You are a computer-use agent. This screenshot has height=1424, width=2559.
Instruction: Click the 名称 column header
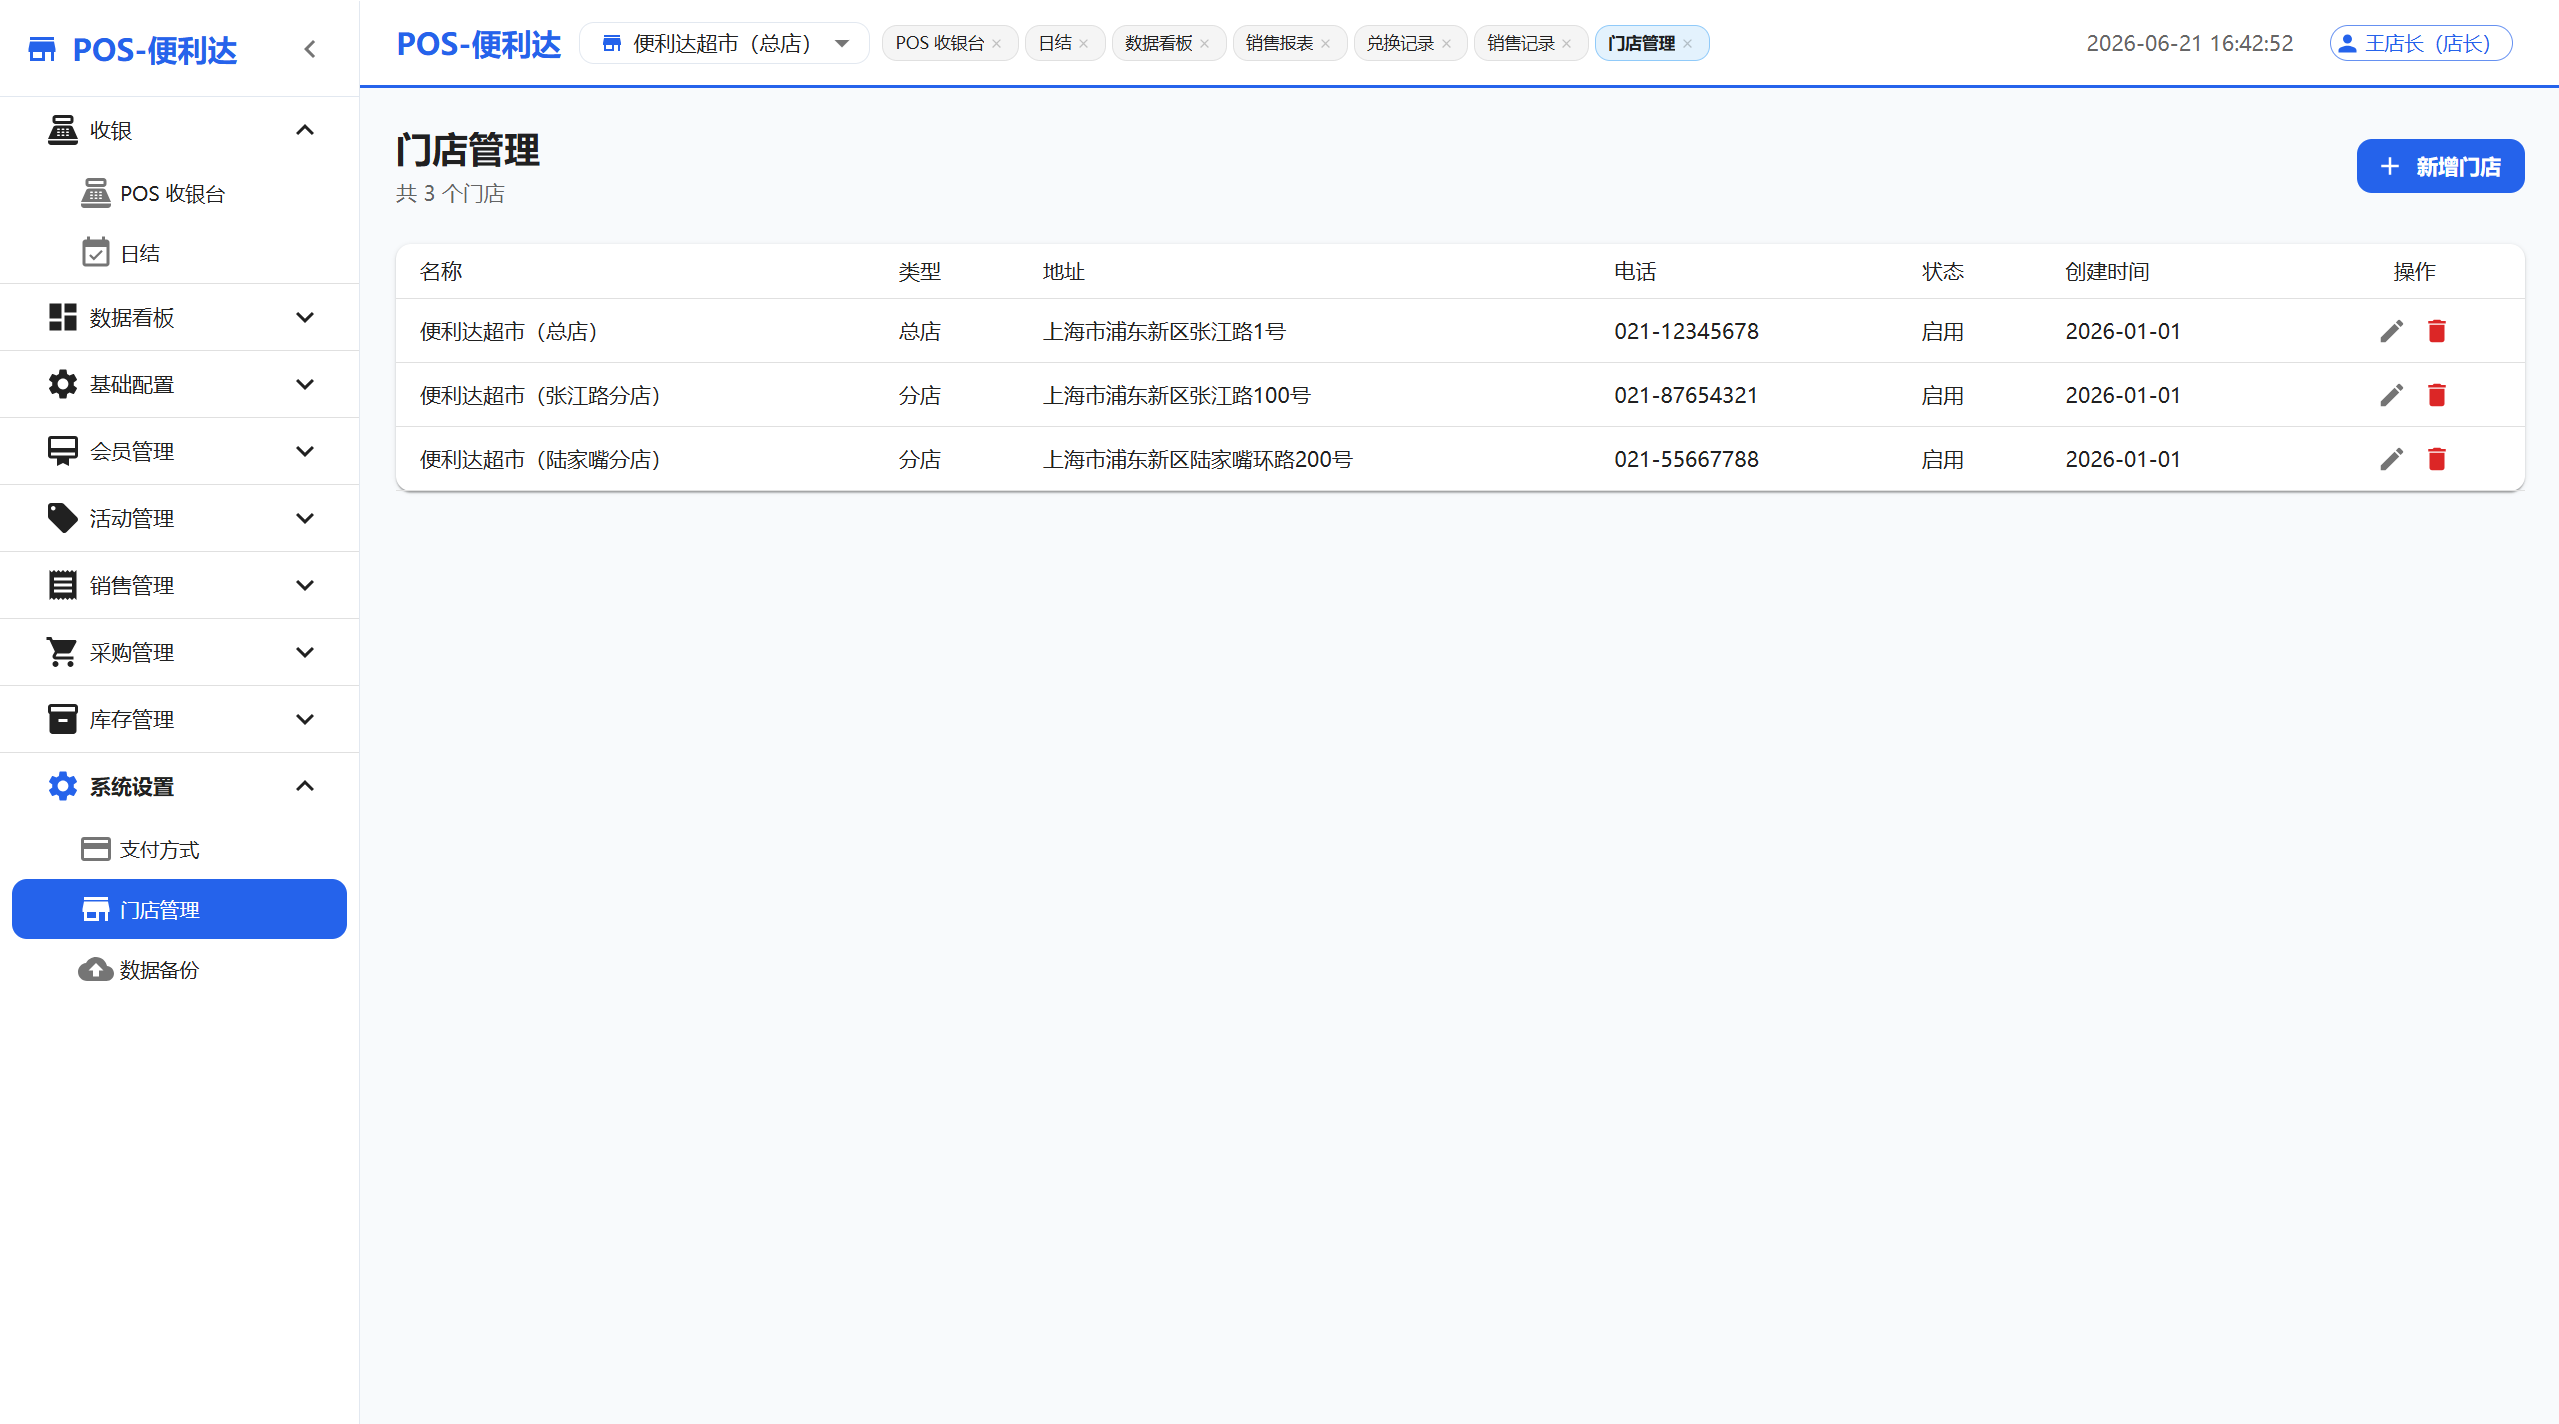coord(441,272)
